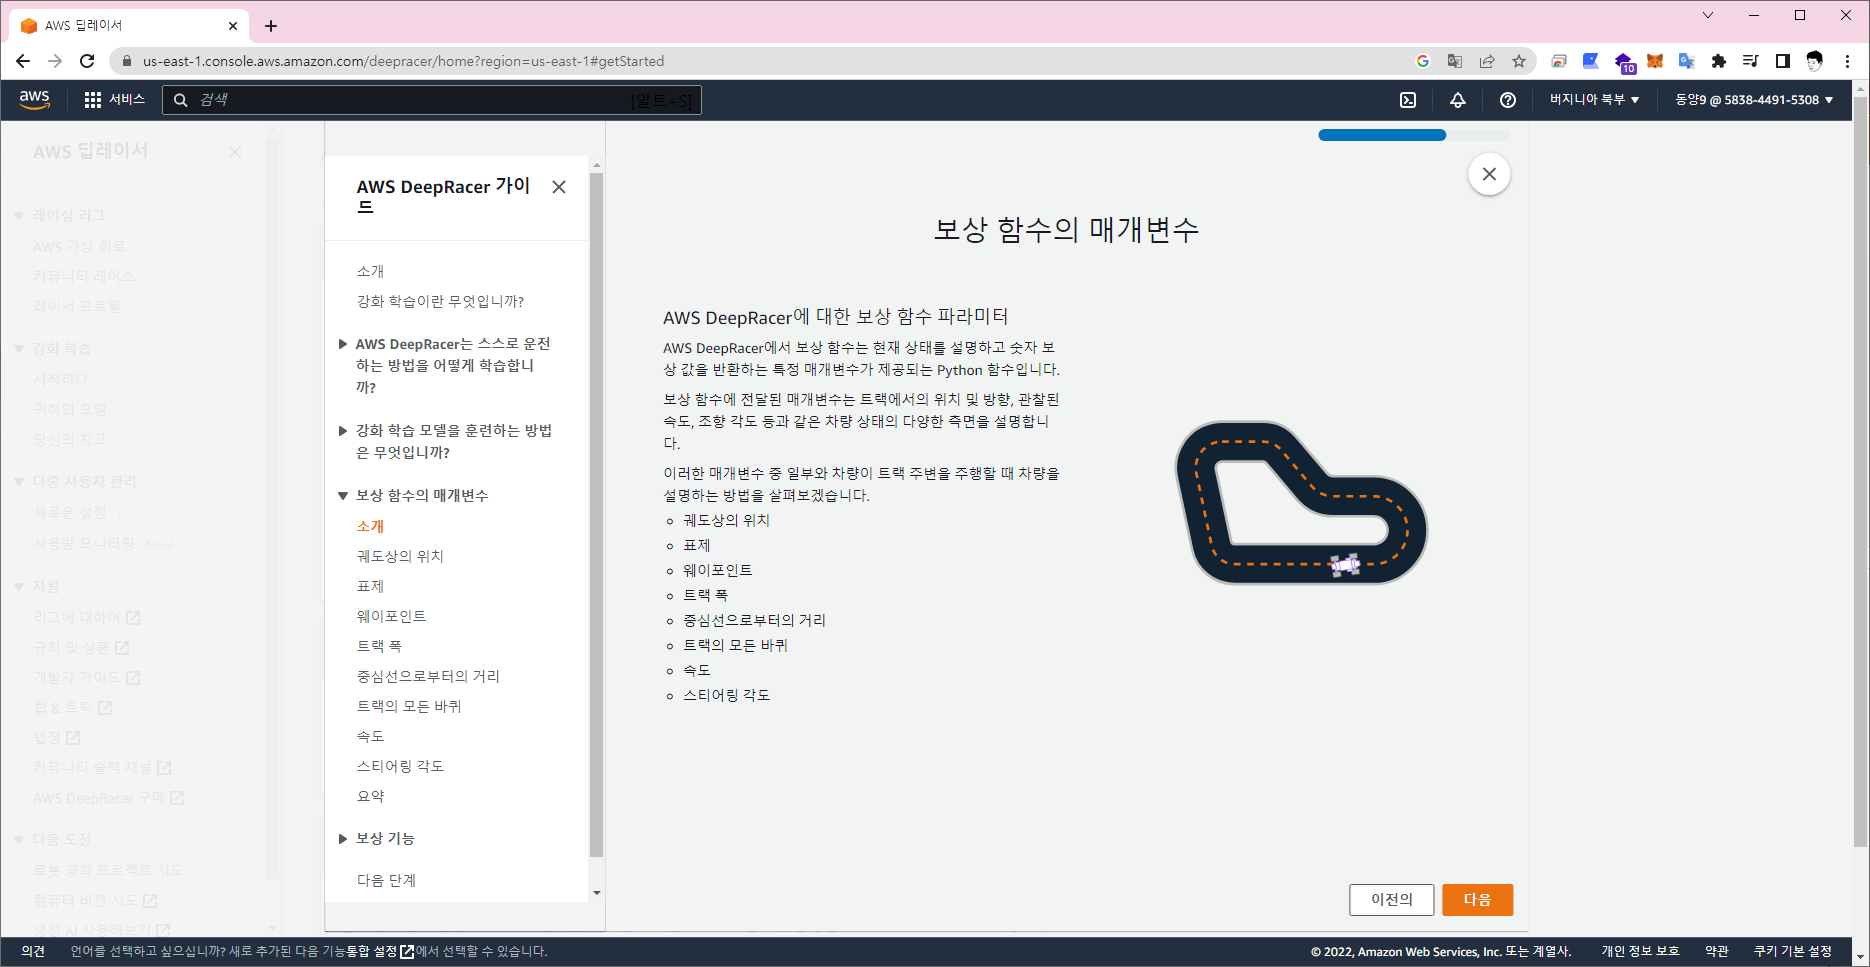Collapse 자원 group in left nav
The height and width of the screenshot is (967, 1870).
19,586
